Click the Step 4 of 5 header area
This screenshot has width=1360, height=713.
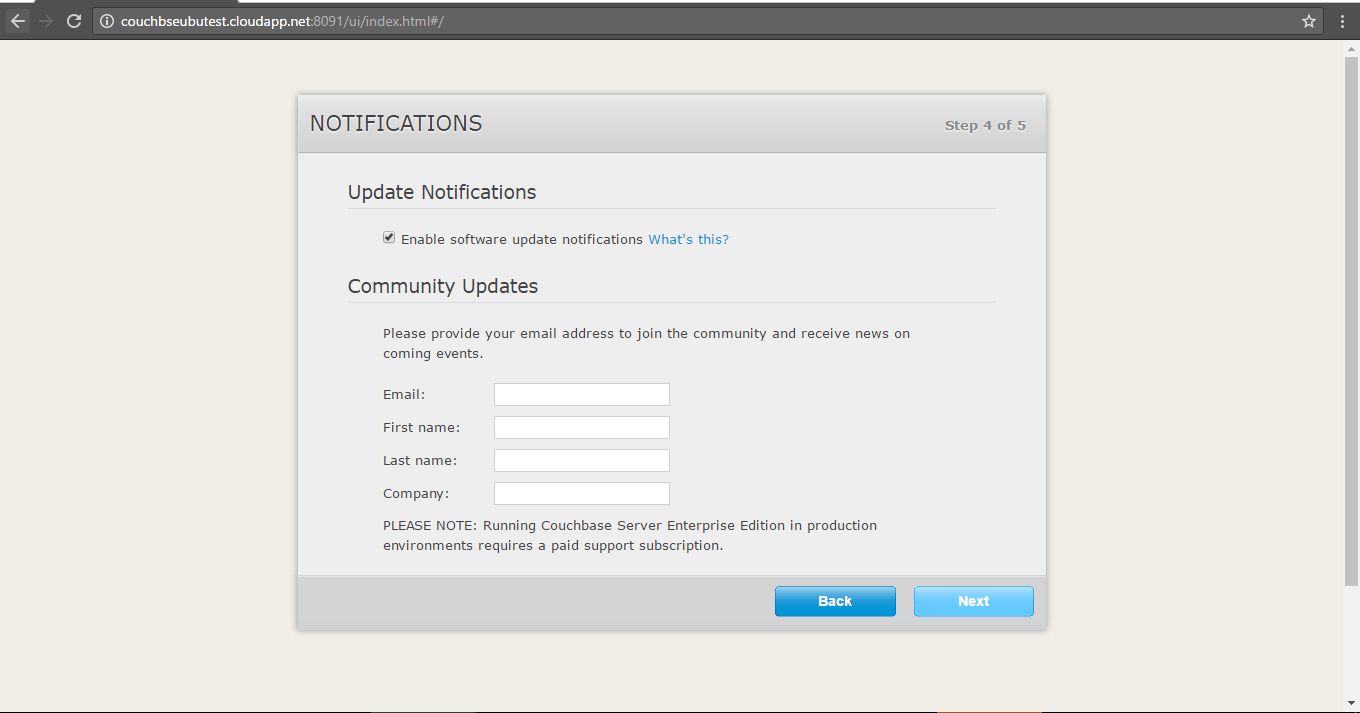coord(985,125)
